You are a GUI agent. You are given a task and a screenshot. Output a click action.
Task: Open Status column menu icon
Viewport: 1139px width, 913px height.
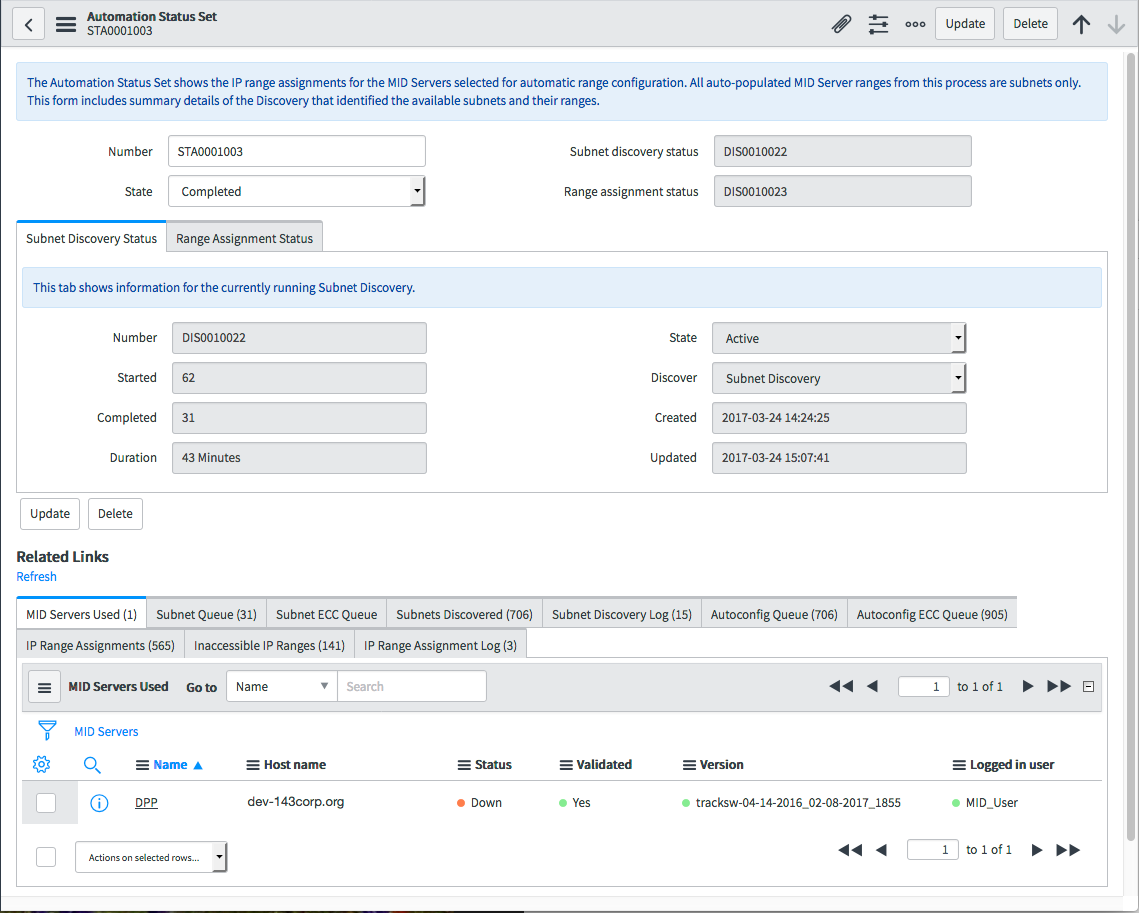coord(464,765)
